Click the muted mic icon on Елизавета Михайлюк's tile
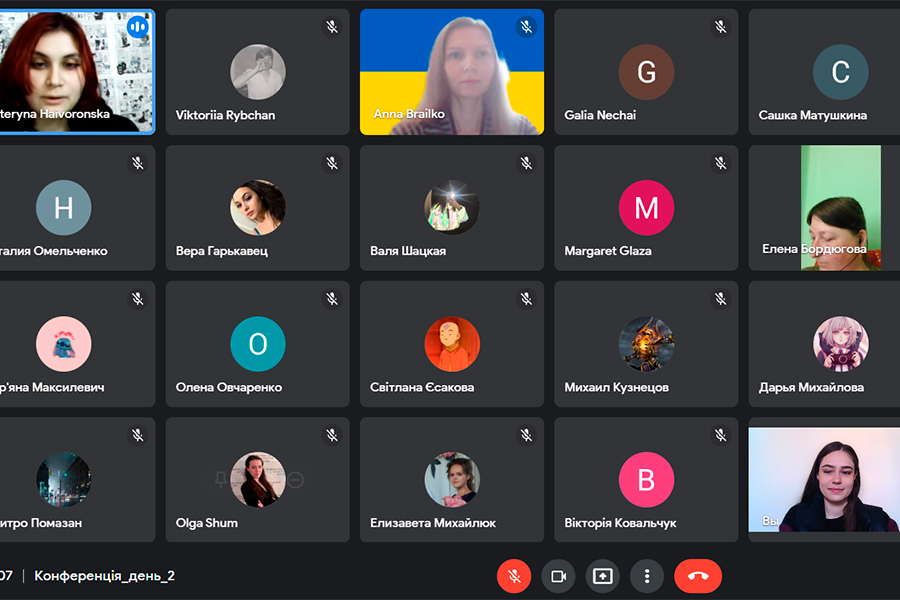Screen dimensions: 900x600 (x=526, y=435)
